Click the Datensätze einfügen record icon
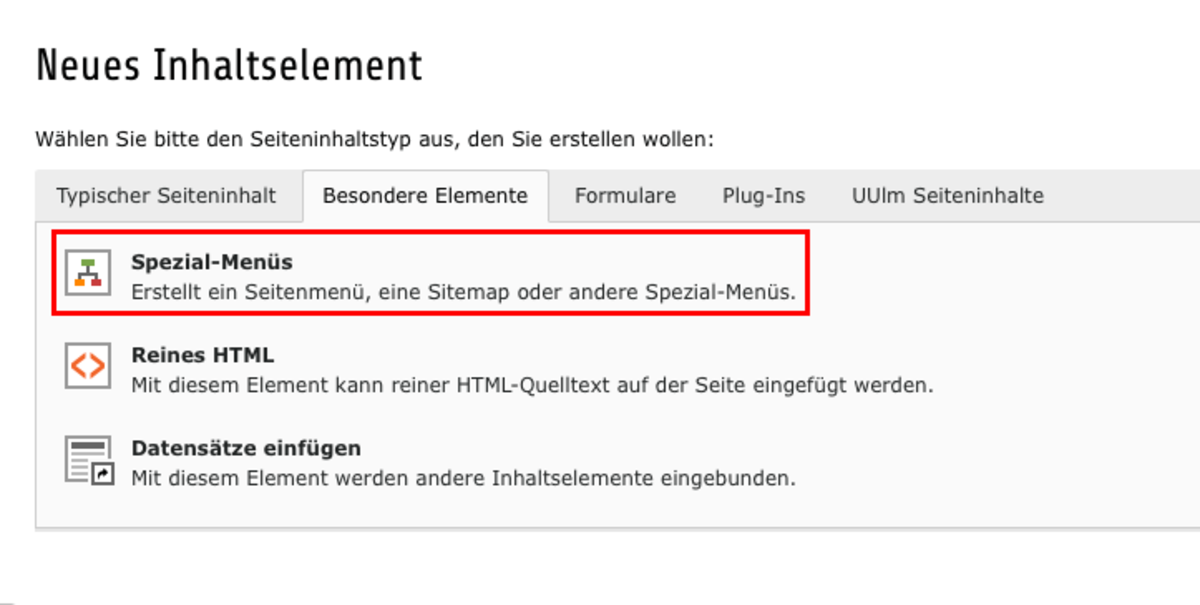 coord(89,459)
